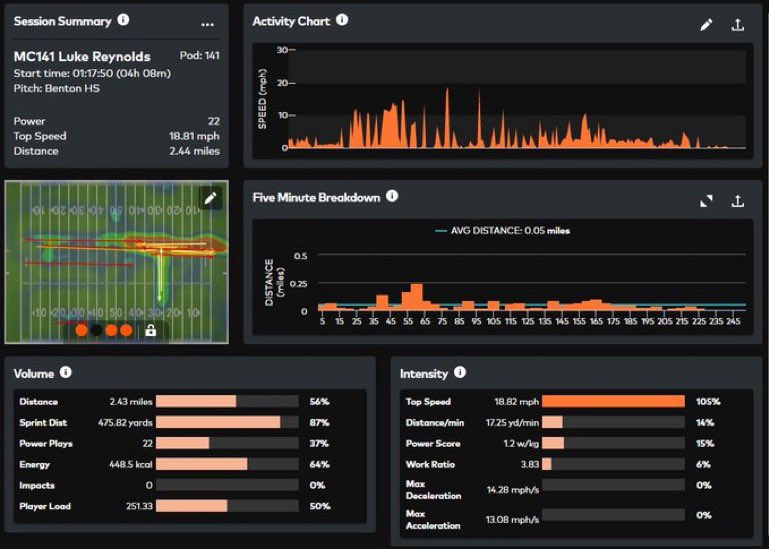Click the Power Score value 1.2 w/kg
This screenshot has height=549, width=769.
[x=521, y=444]
